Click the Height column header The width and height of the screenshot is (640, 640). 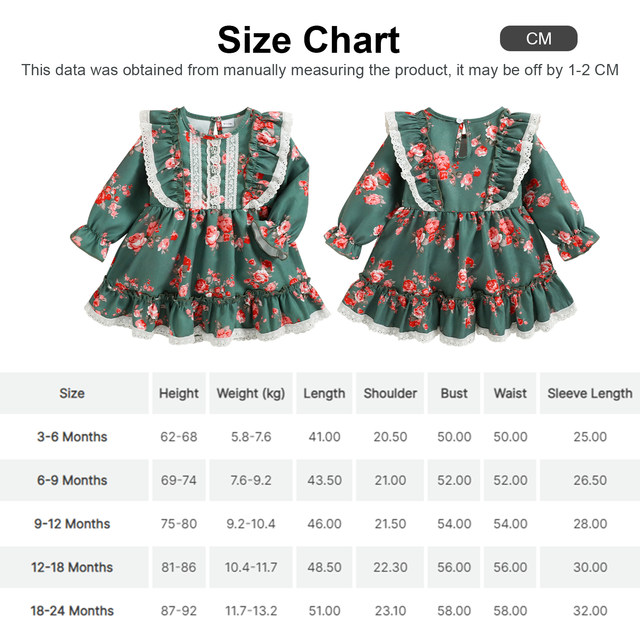[179, 393]
